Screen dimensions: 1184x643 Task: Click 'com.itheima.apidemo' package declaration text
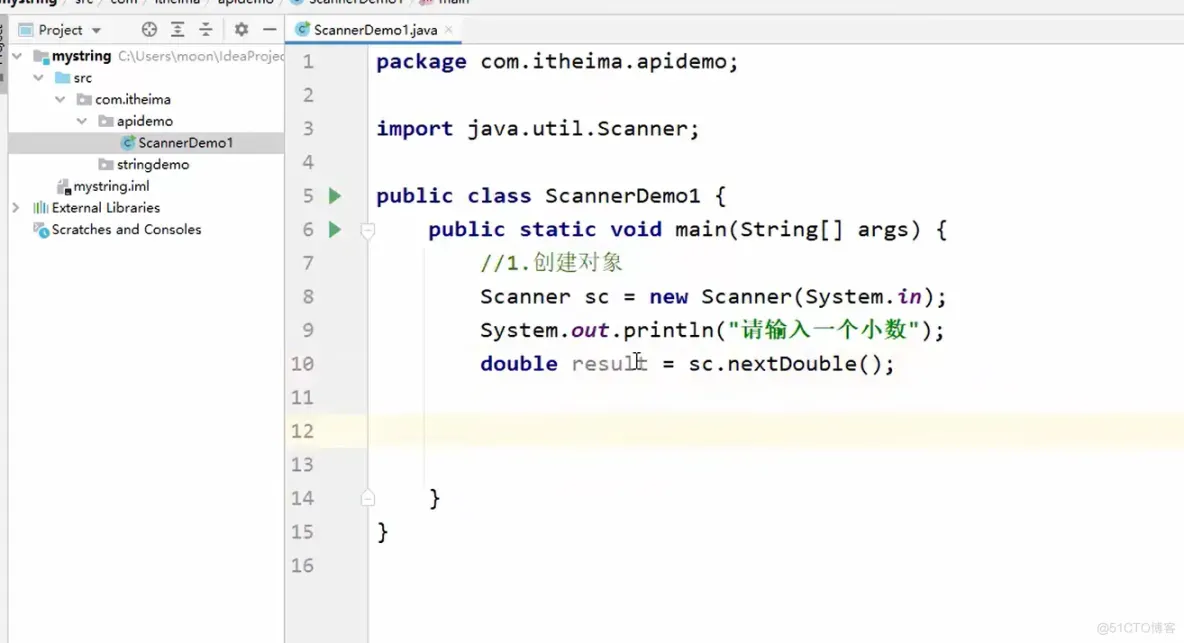603,61
